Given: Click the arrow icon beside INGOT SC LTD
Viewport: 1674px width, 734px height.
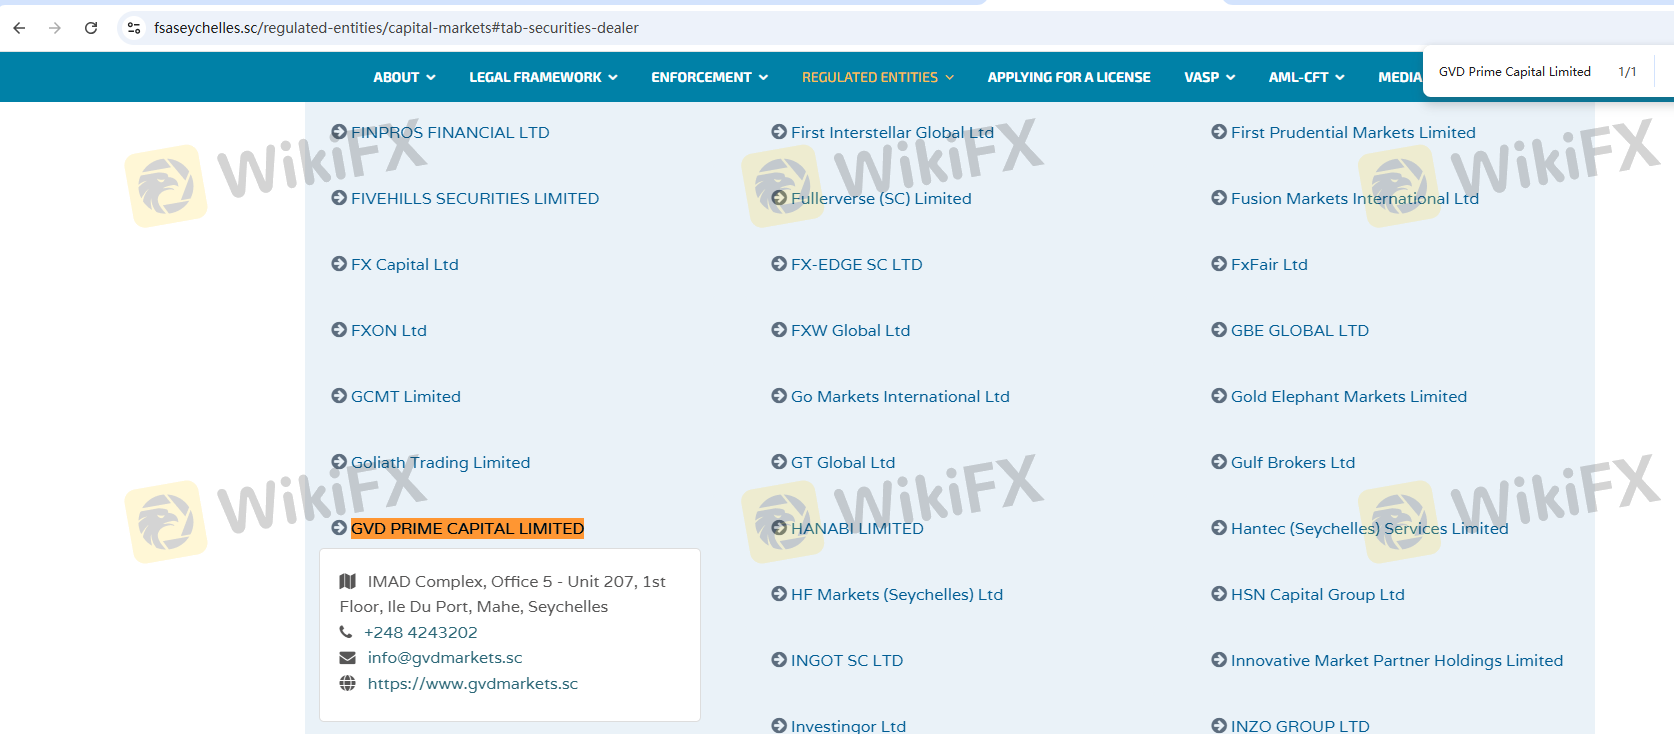Looking at the screenshot, I should (x=779, y=660).
